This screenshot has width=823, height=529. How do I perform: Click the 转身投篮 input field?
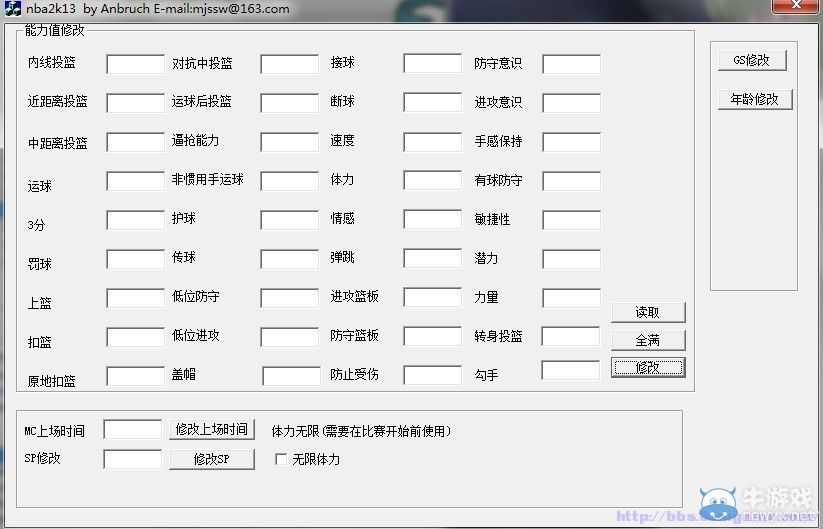pos(571,336)
